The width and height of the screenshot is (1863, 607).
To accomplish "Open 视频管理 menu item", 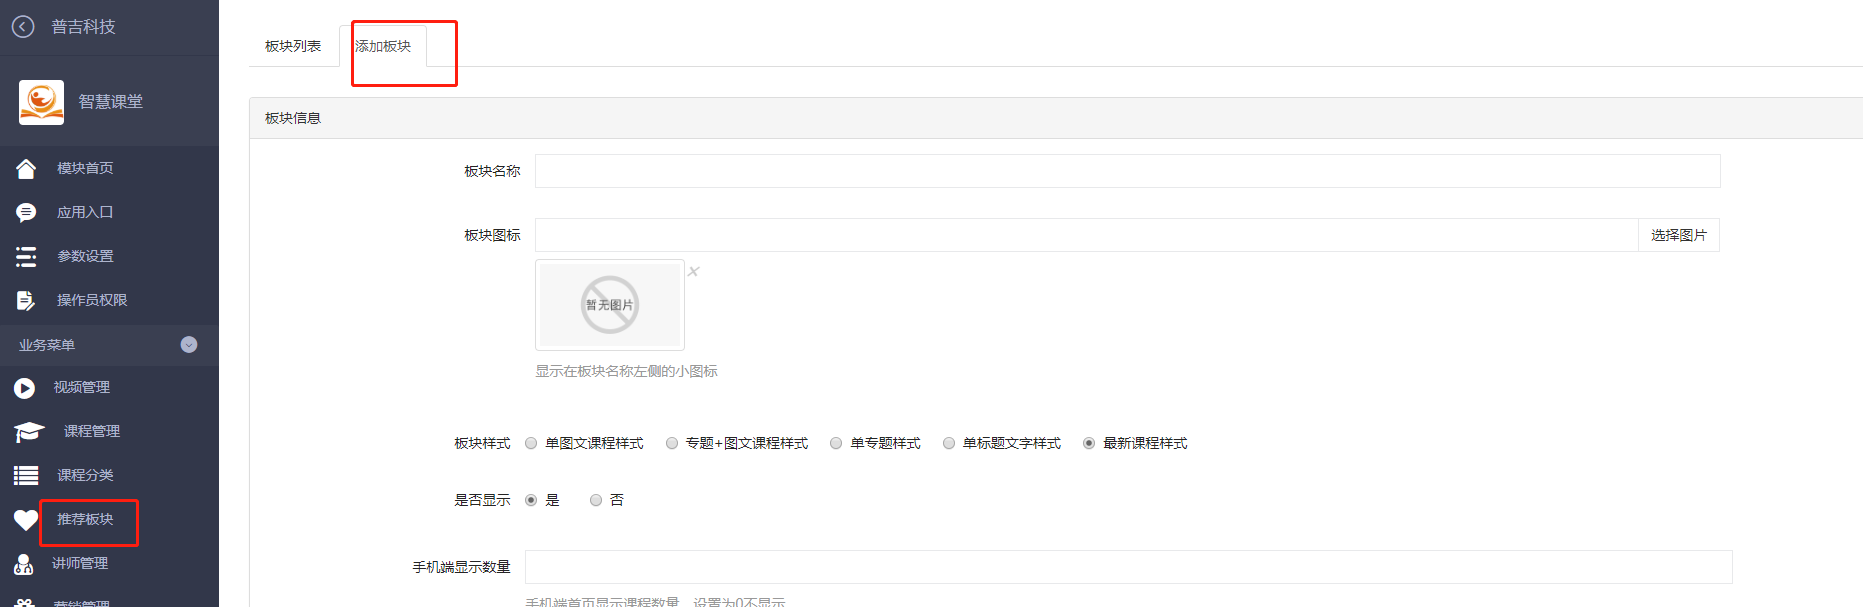I will click(x=82, y=387).
